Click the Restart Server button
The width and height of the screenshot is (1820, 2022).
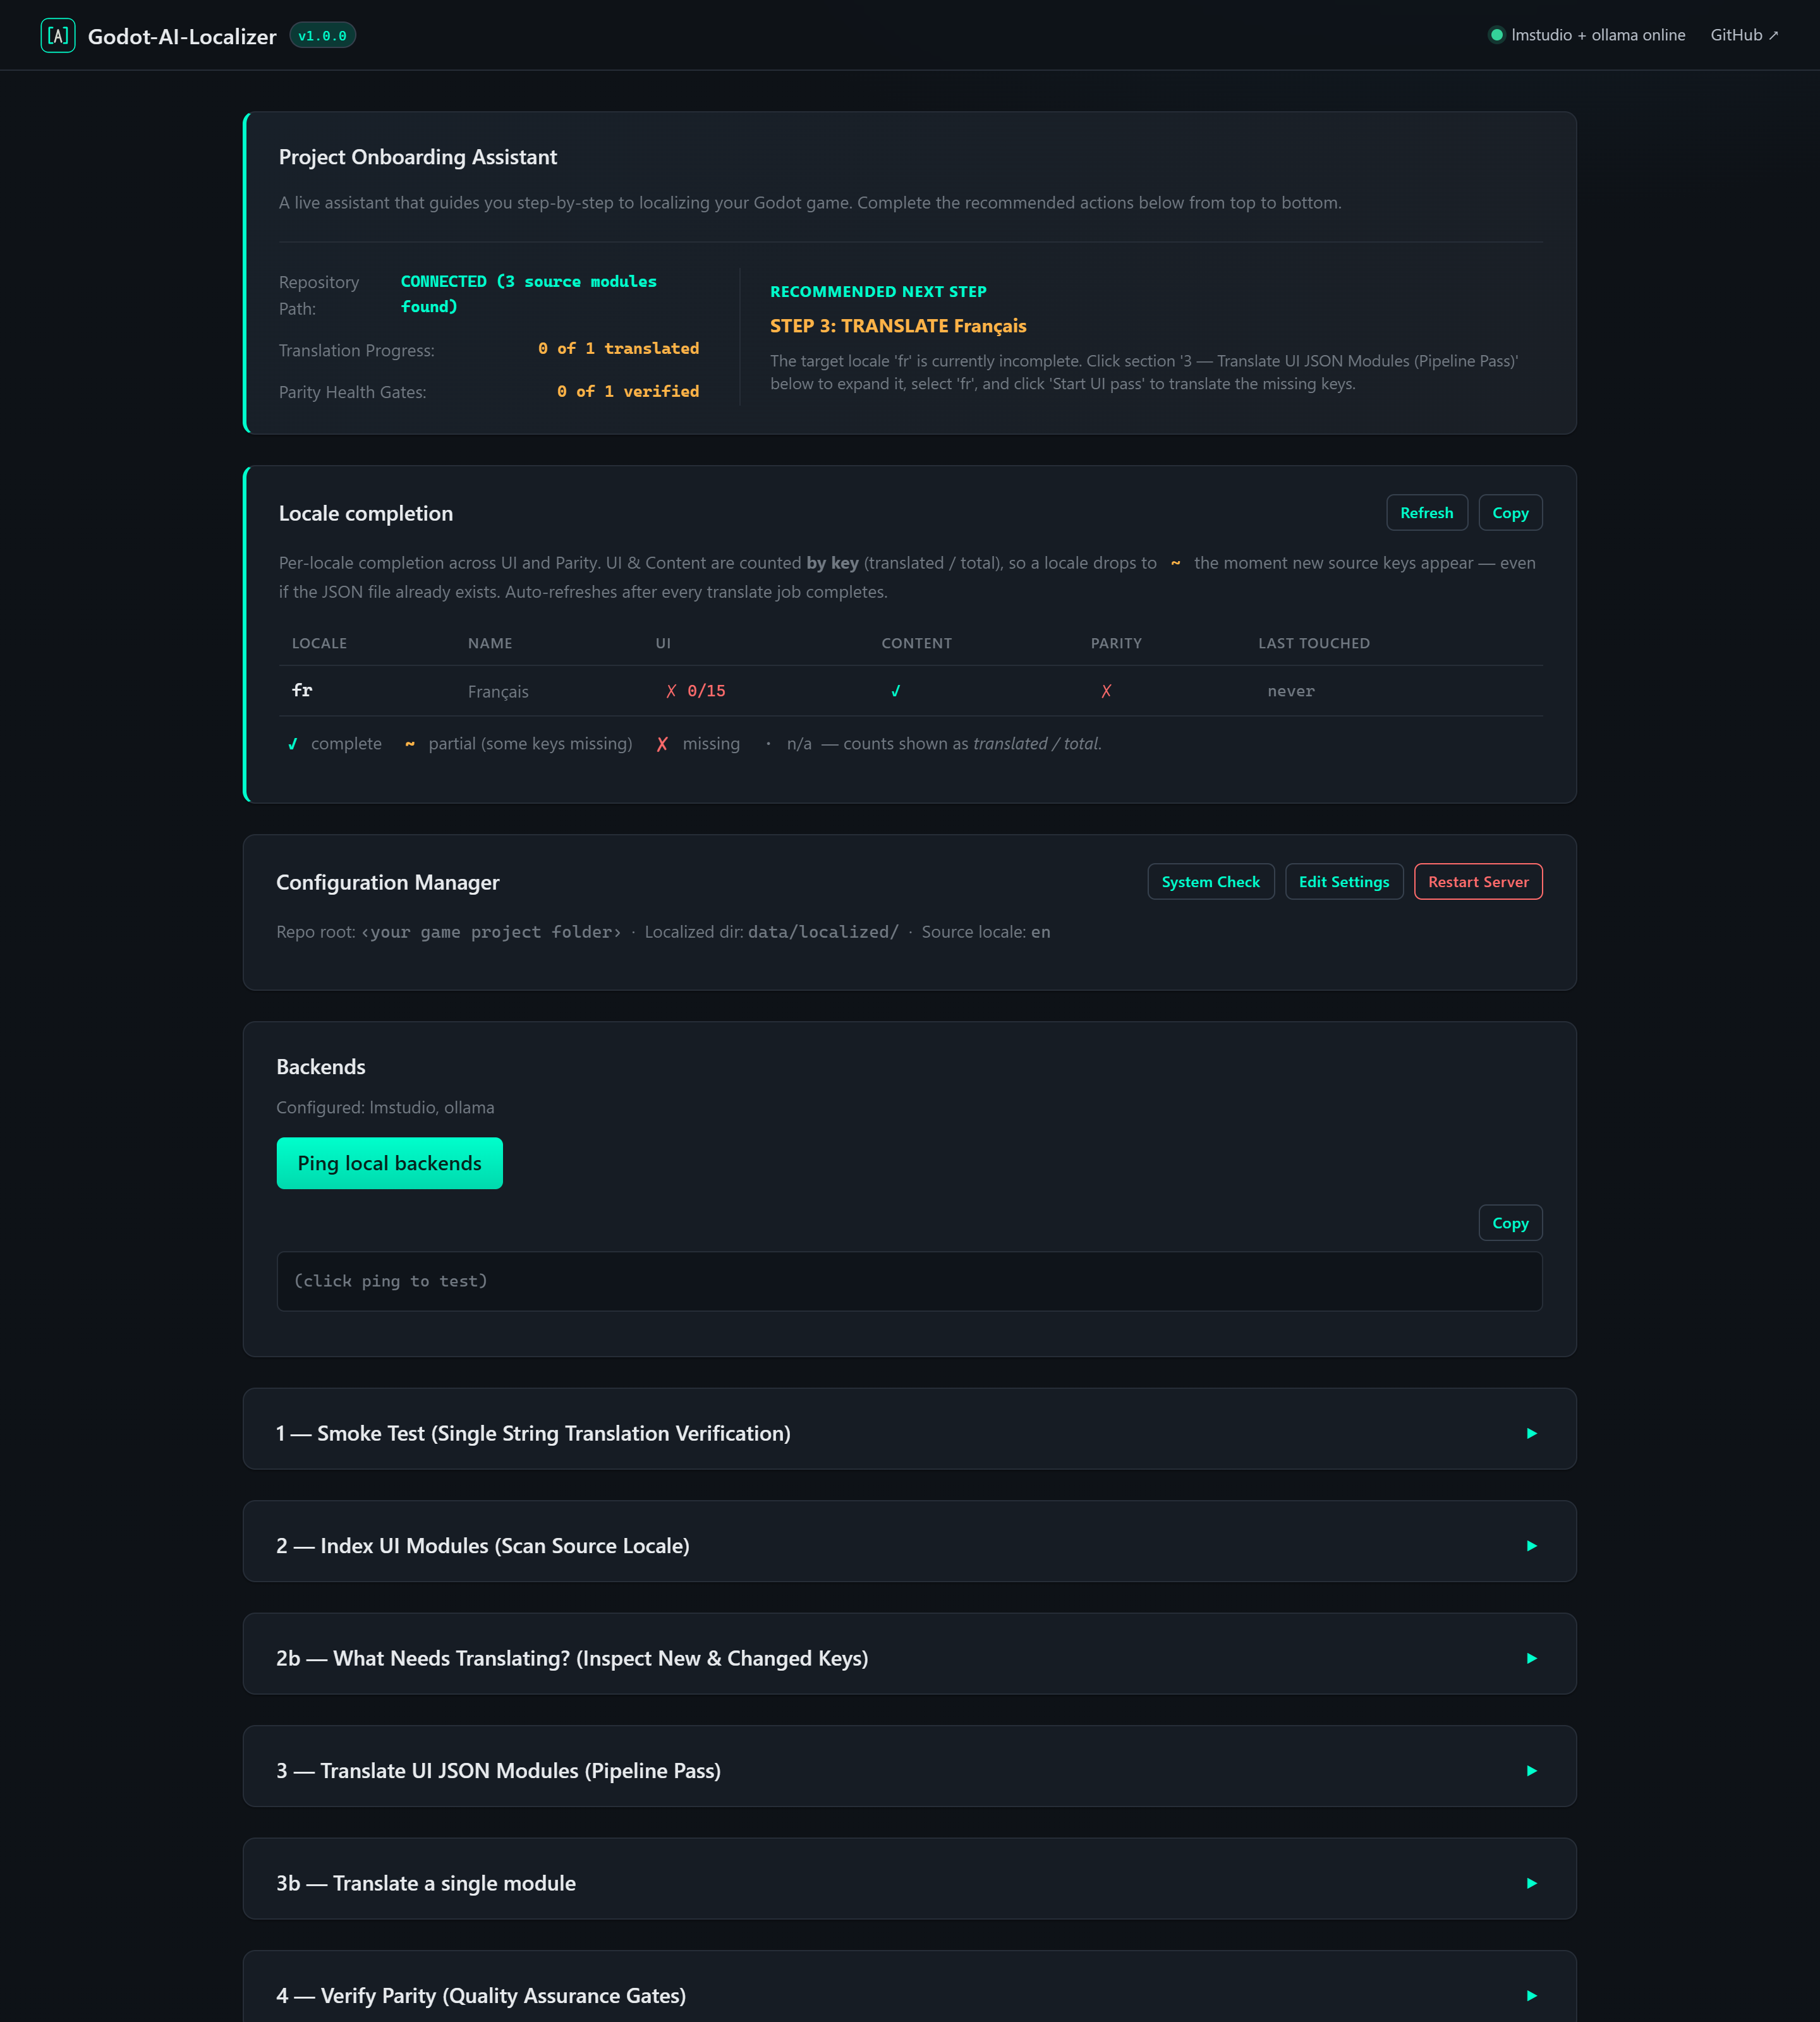click(1477, 882)
